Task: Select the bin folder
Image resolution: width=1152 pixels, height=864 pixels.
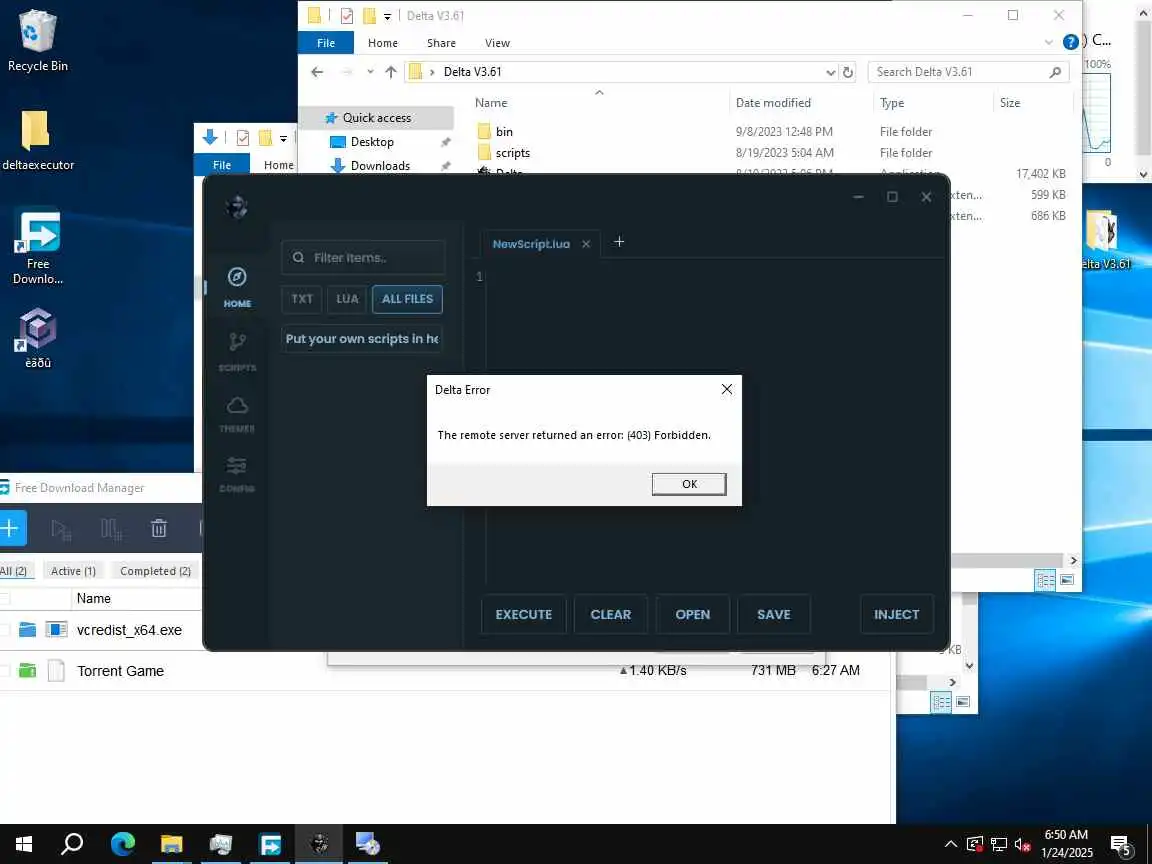Action: click(x=504, y=132)
